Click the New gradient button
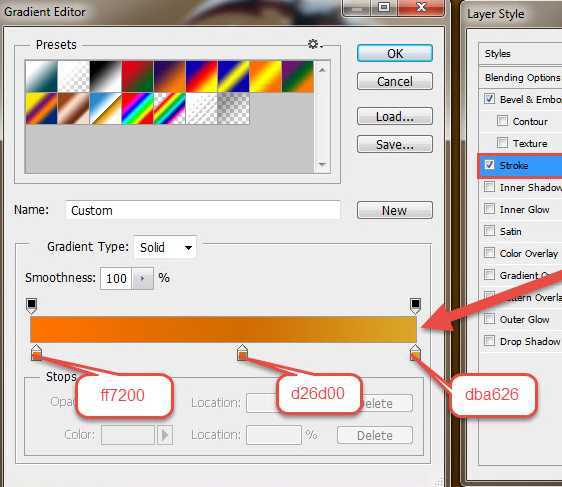This screenshot has width=562, height=487. pos(395,210)
